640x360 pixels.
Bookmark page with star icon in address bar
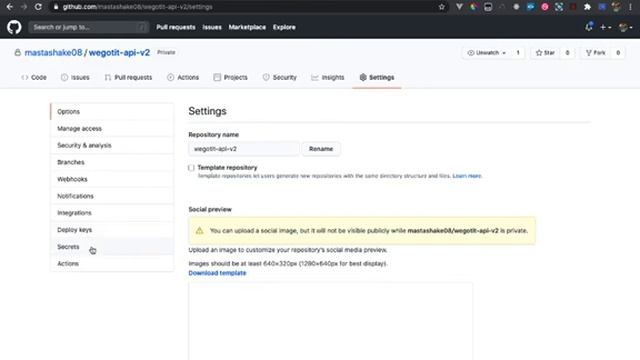441,7
